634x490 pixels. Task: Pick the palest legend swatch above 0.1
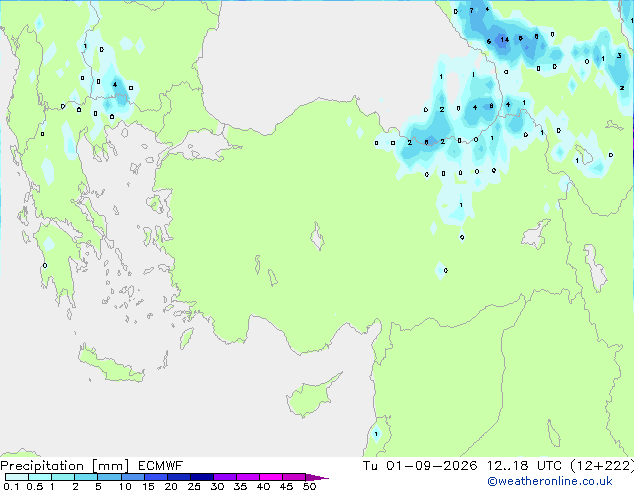tap(17, 477)
